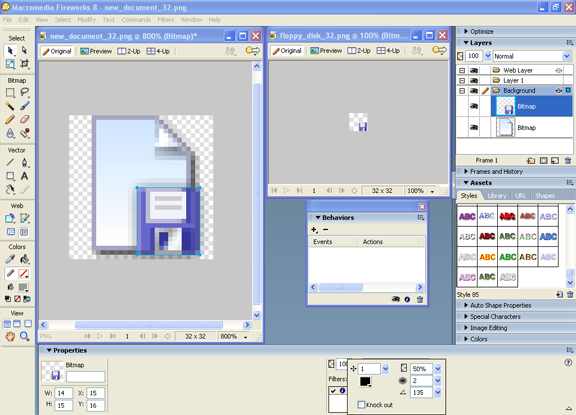Select the Pointer tool
Image resolution: width=576 pixels, height=415 pixels.
pos(10,50)
